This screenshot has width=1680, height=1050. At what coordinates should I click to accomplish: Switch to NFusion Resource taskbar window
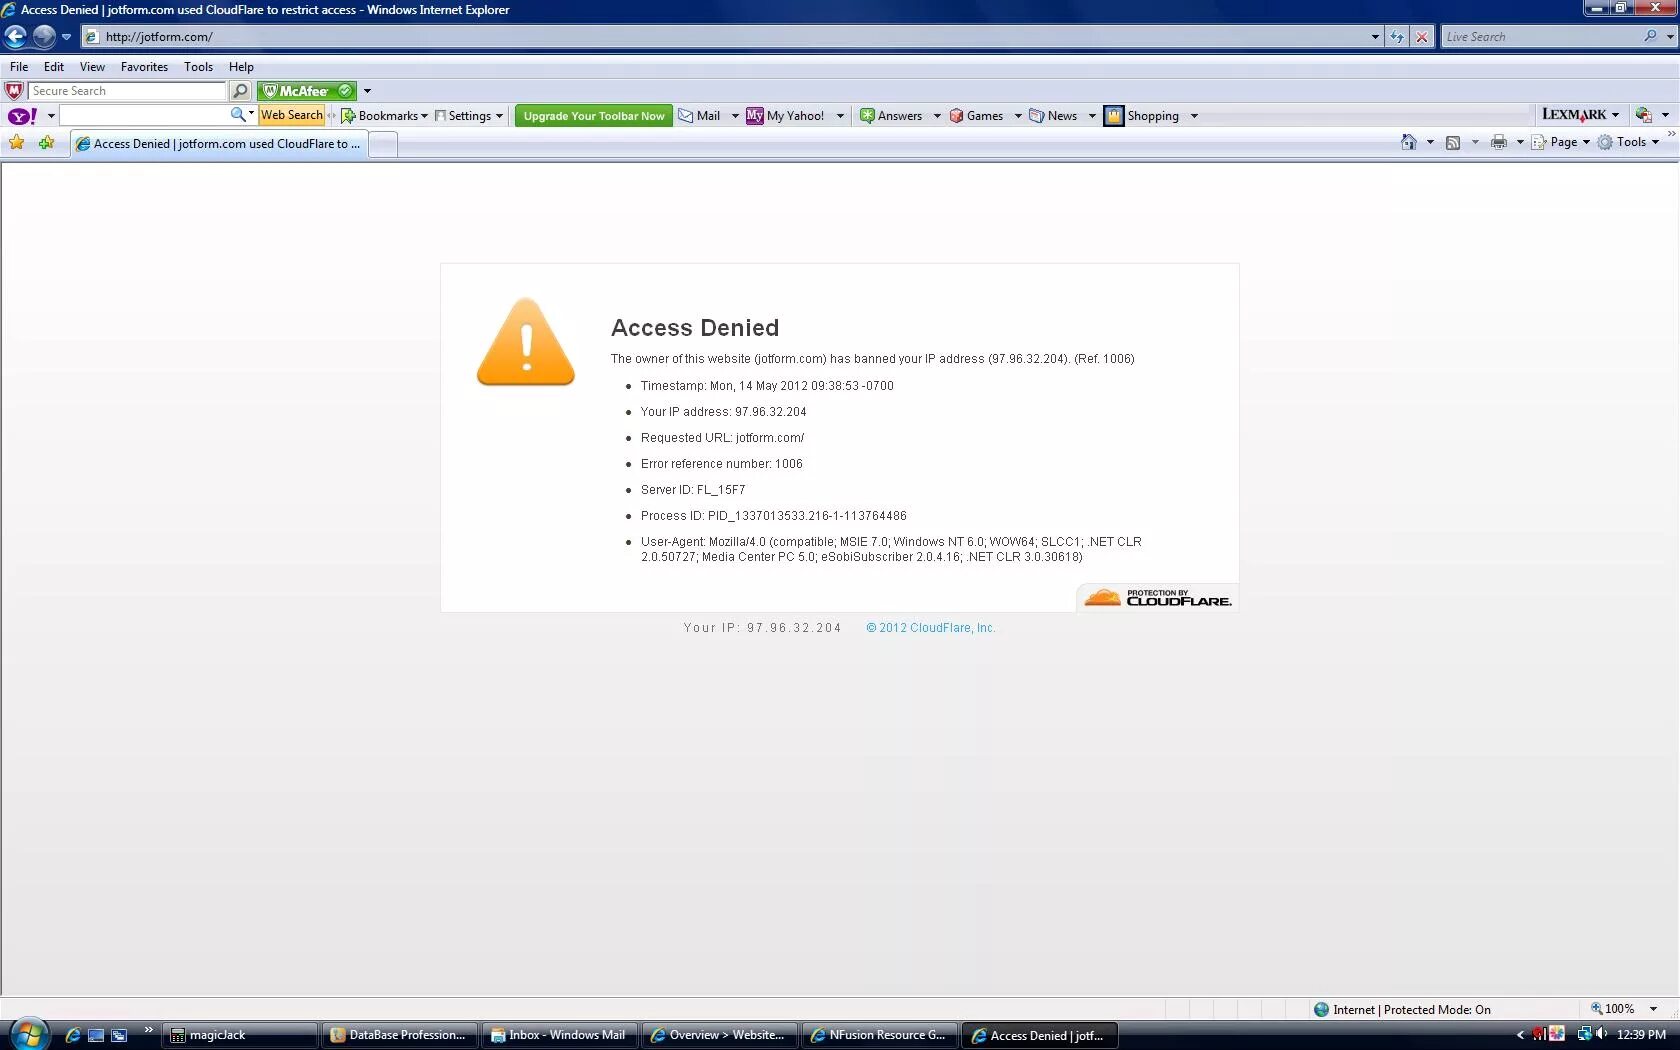click(879, 1035)
